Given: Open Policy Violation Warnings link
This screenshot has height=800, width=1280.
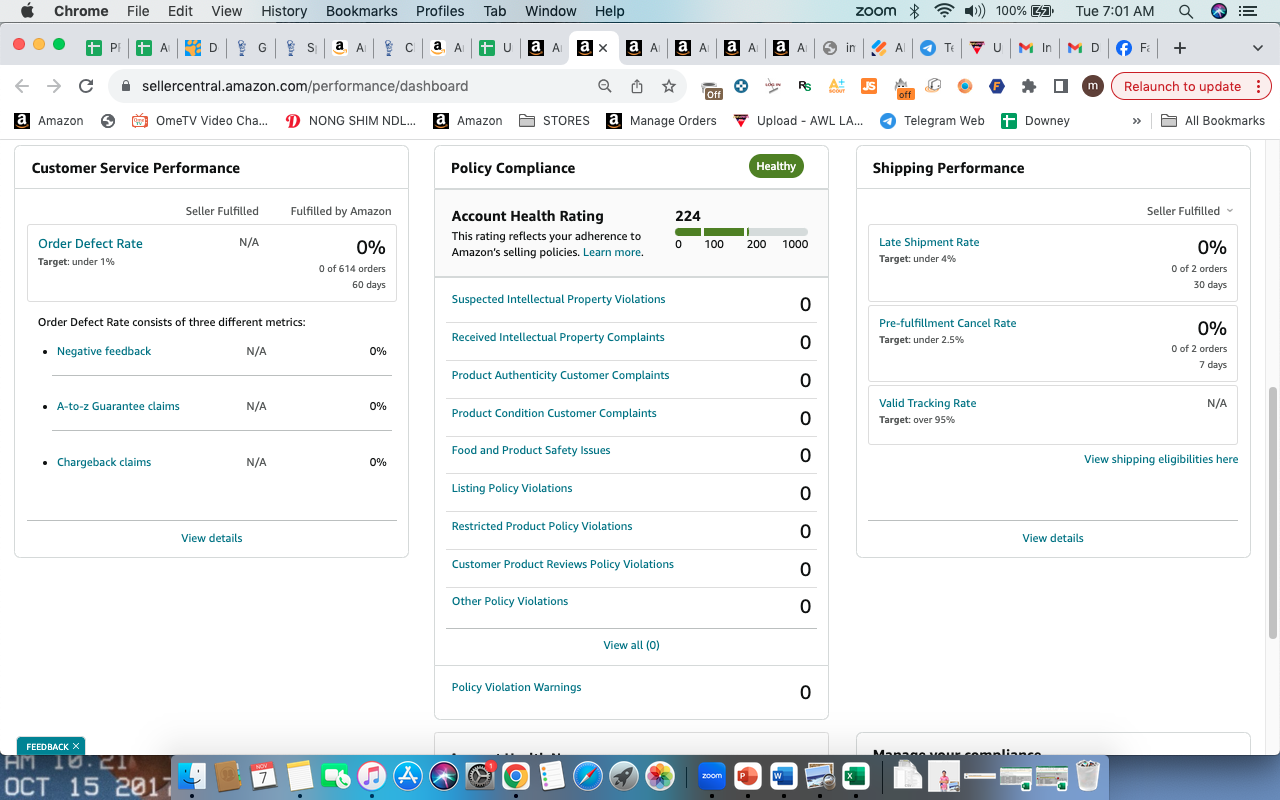Looking at the screenshot, I should pyautogui.click(x=516, y=687).
